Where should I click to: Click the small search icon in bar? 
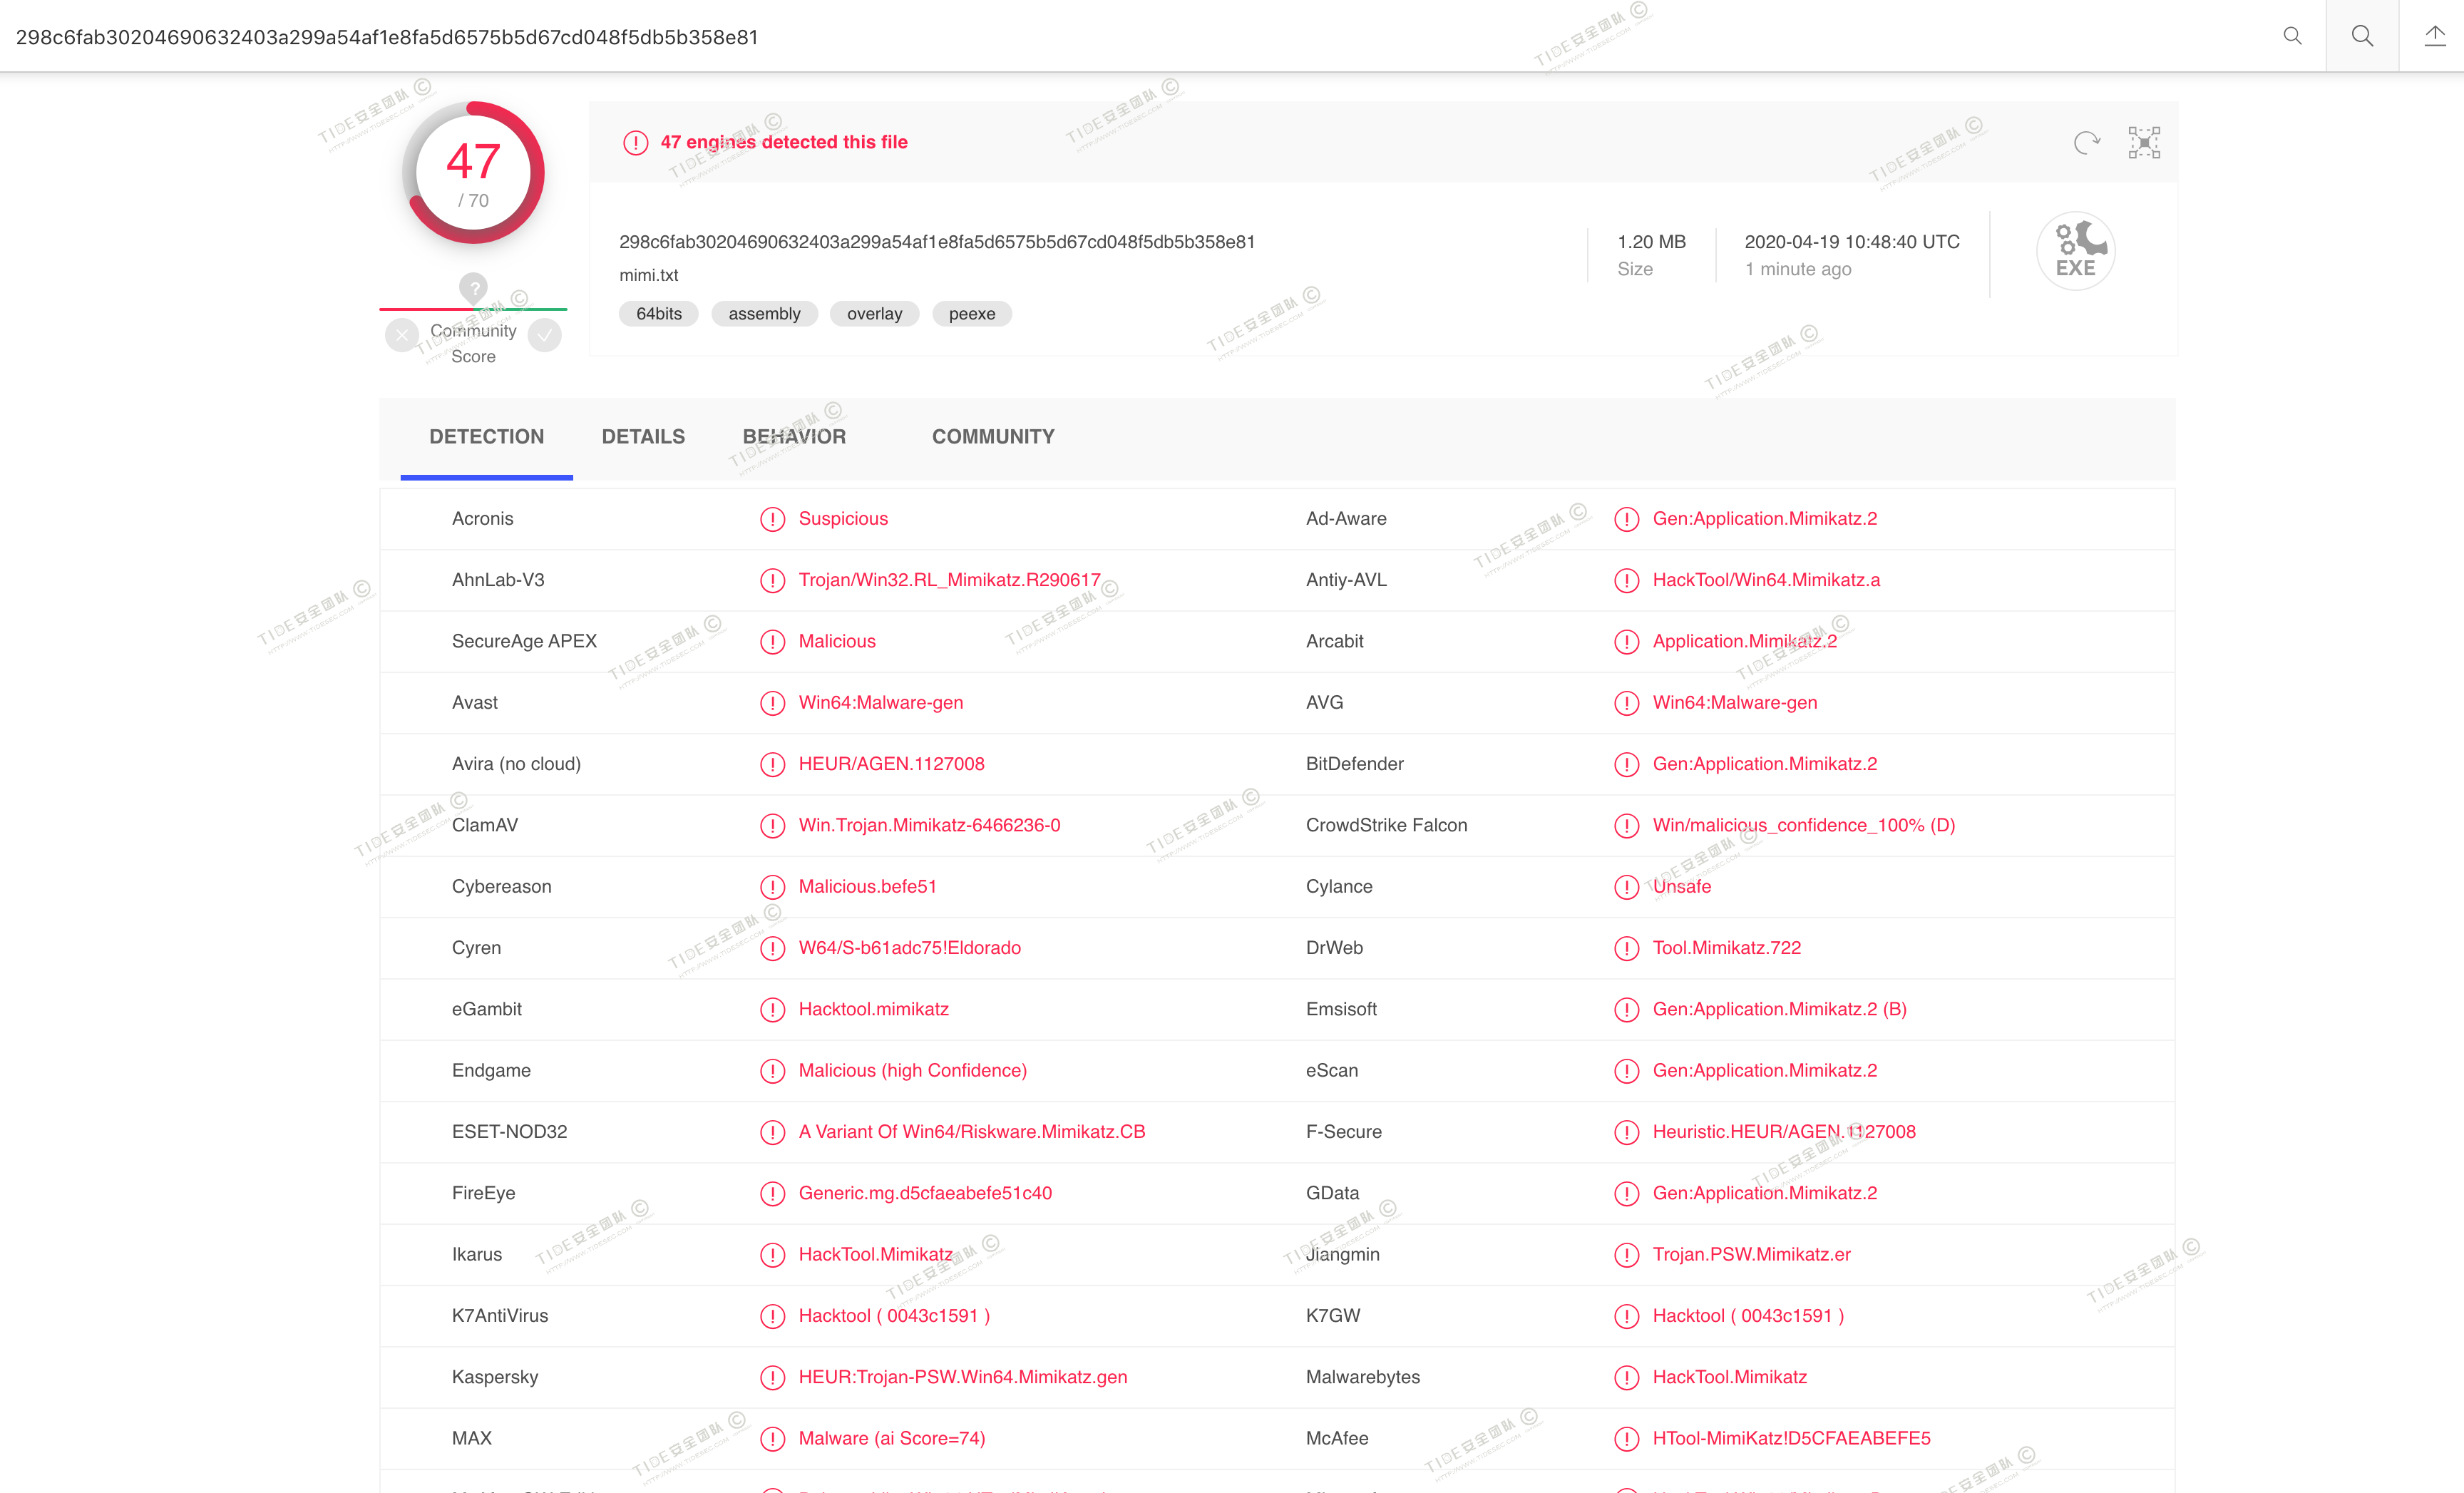(2292, 36)
